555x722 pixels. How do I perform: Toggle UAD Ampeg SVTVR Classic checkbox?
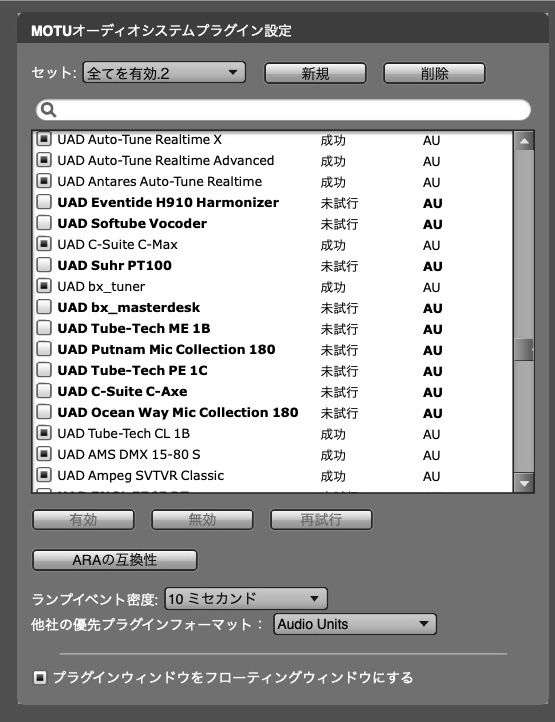(x=44, y=475)
